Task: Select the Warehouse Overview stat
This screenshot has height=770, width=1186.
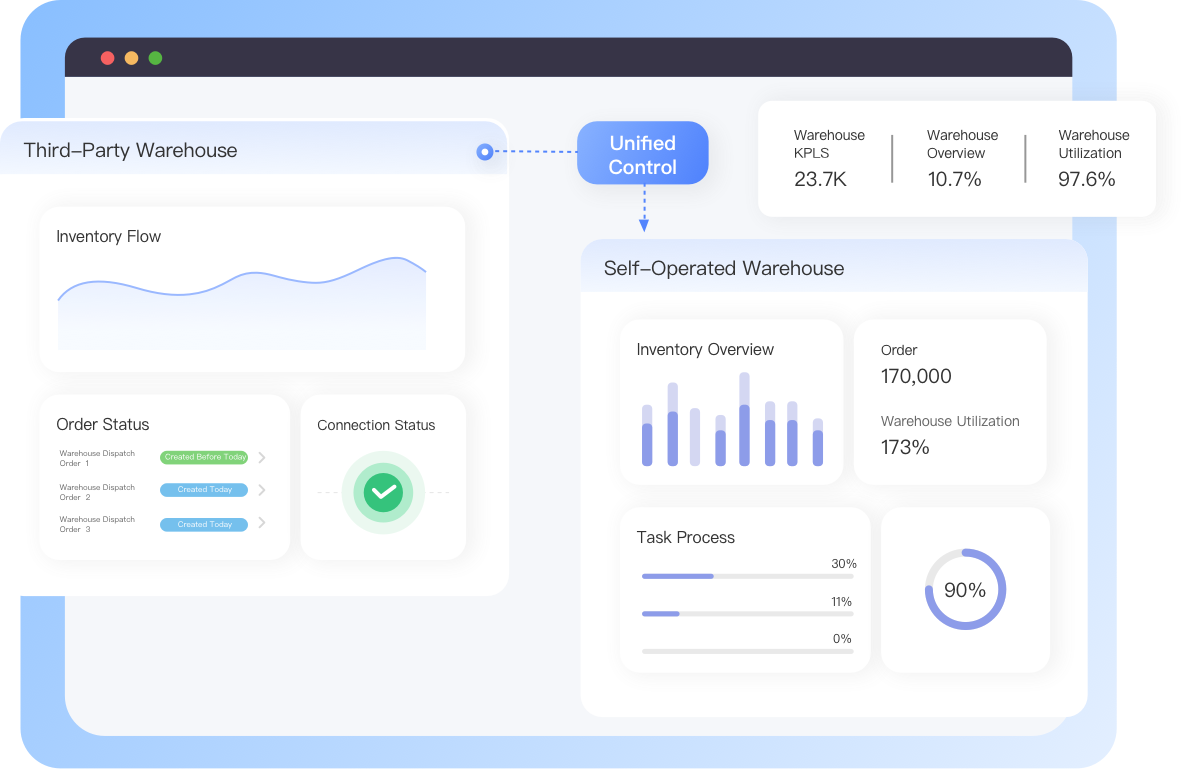Action: [x=962, y=158]
